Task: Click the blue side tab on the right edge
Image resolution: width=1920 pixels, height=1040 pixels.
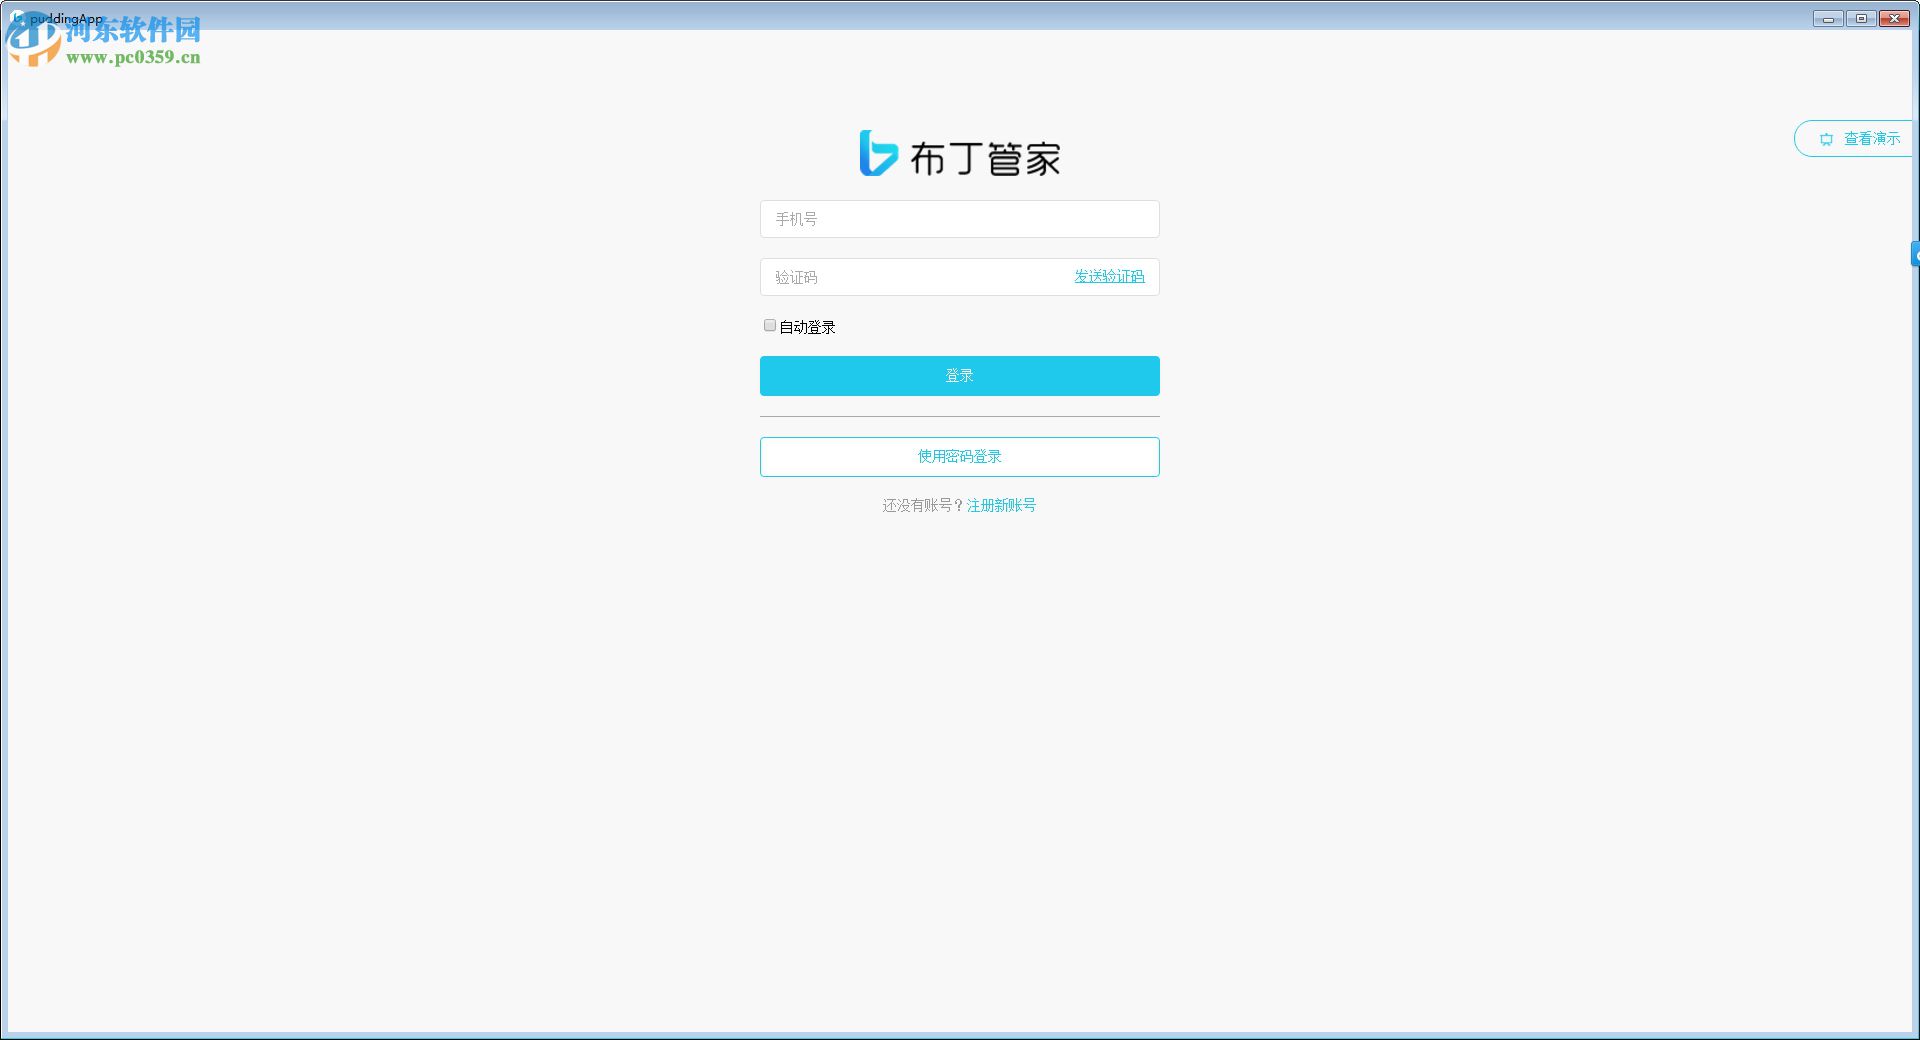Action: (1915, 254)
